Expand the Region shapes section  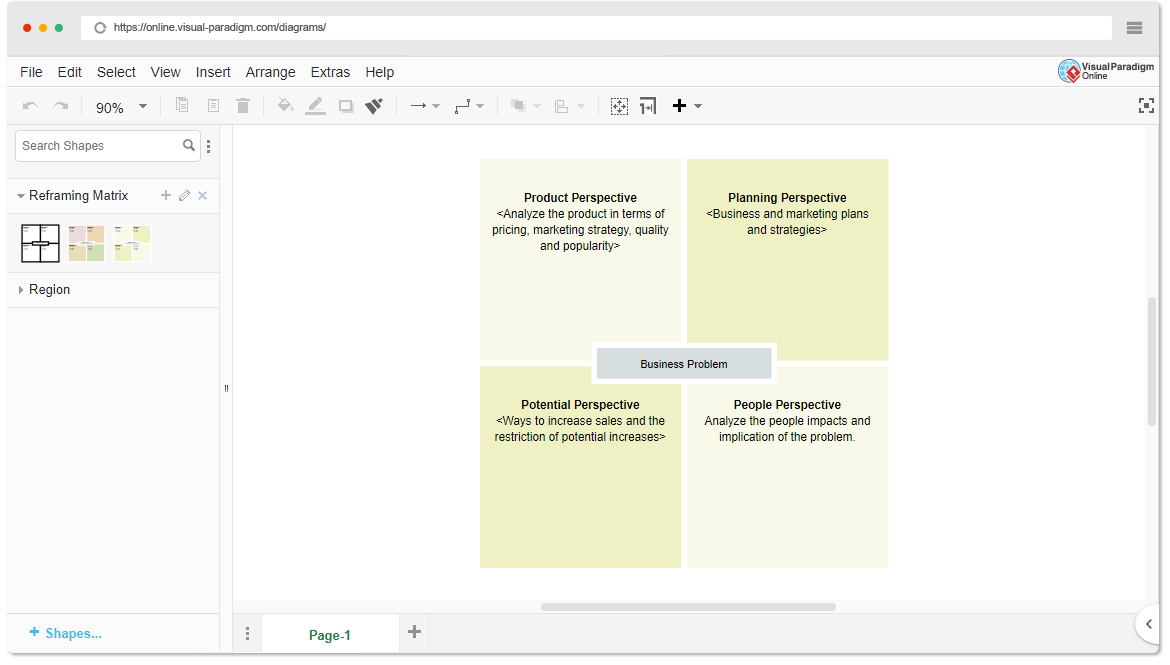(21, 290)
